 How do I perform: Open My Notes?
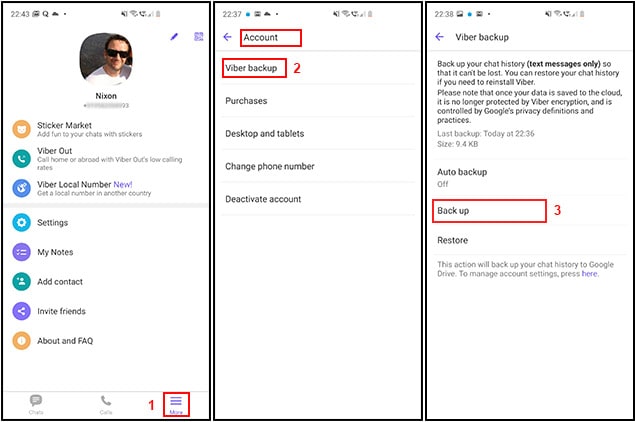click(x=55, y=252)
